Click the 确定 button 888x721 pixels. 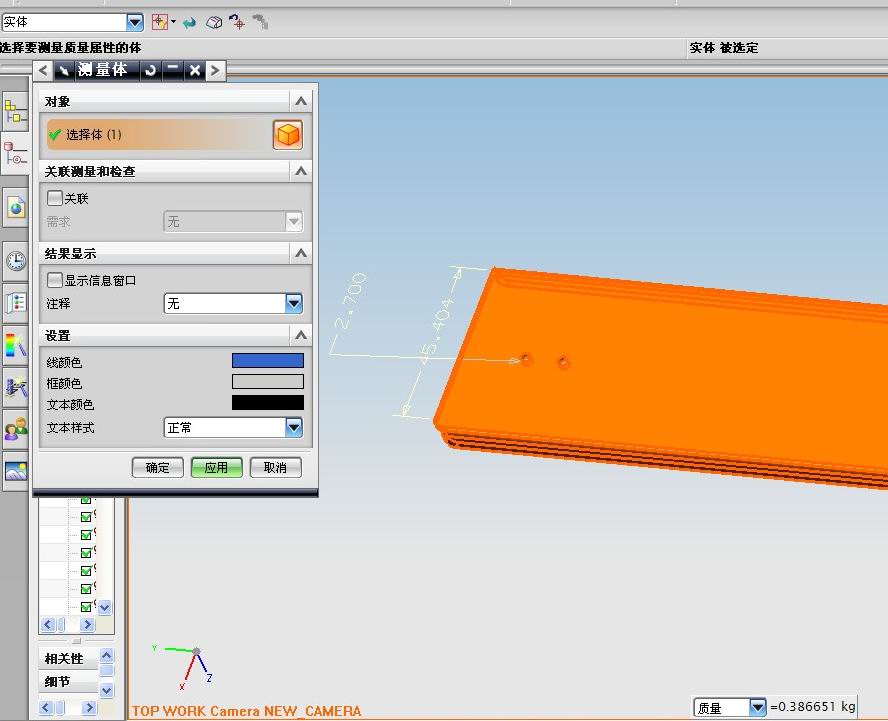(157, 468)
